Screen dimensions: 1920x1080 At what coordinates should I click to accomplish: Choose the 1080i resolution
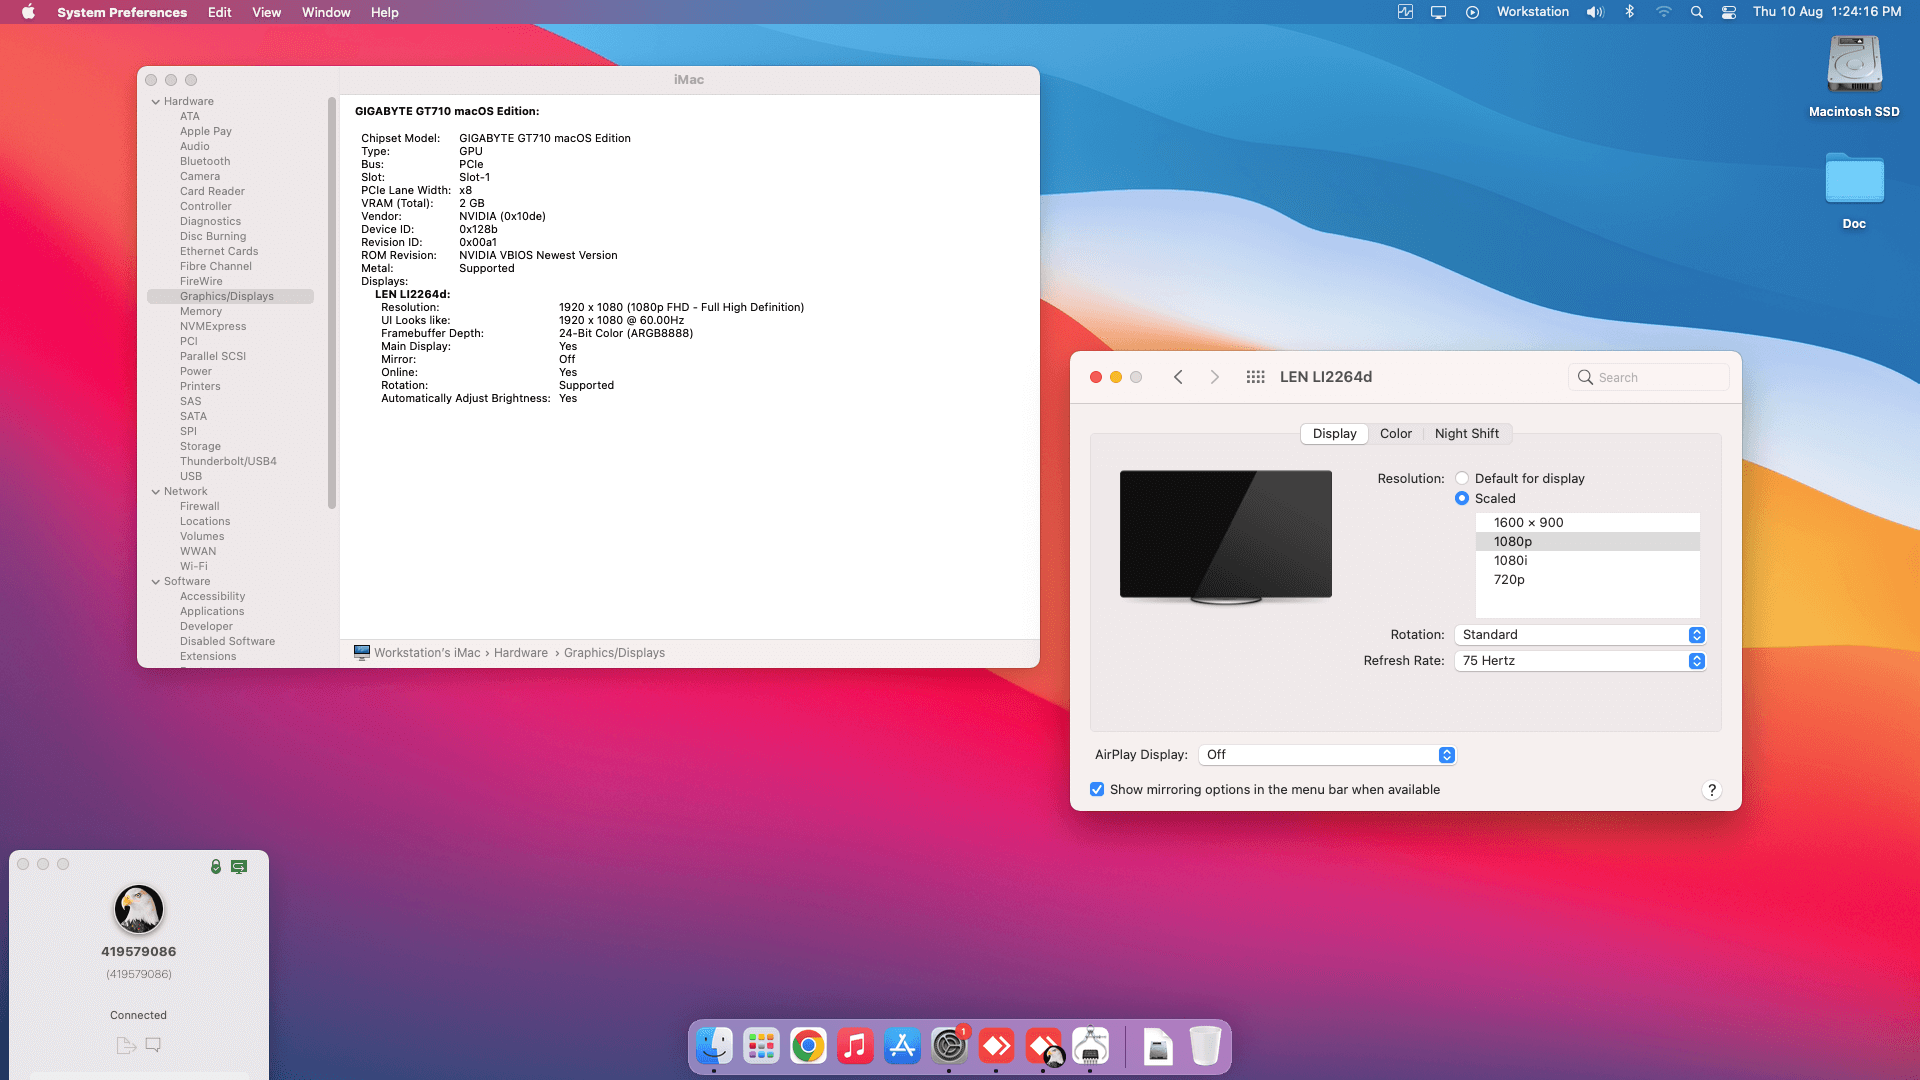coord(1587,560)
